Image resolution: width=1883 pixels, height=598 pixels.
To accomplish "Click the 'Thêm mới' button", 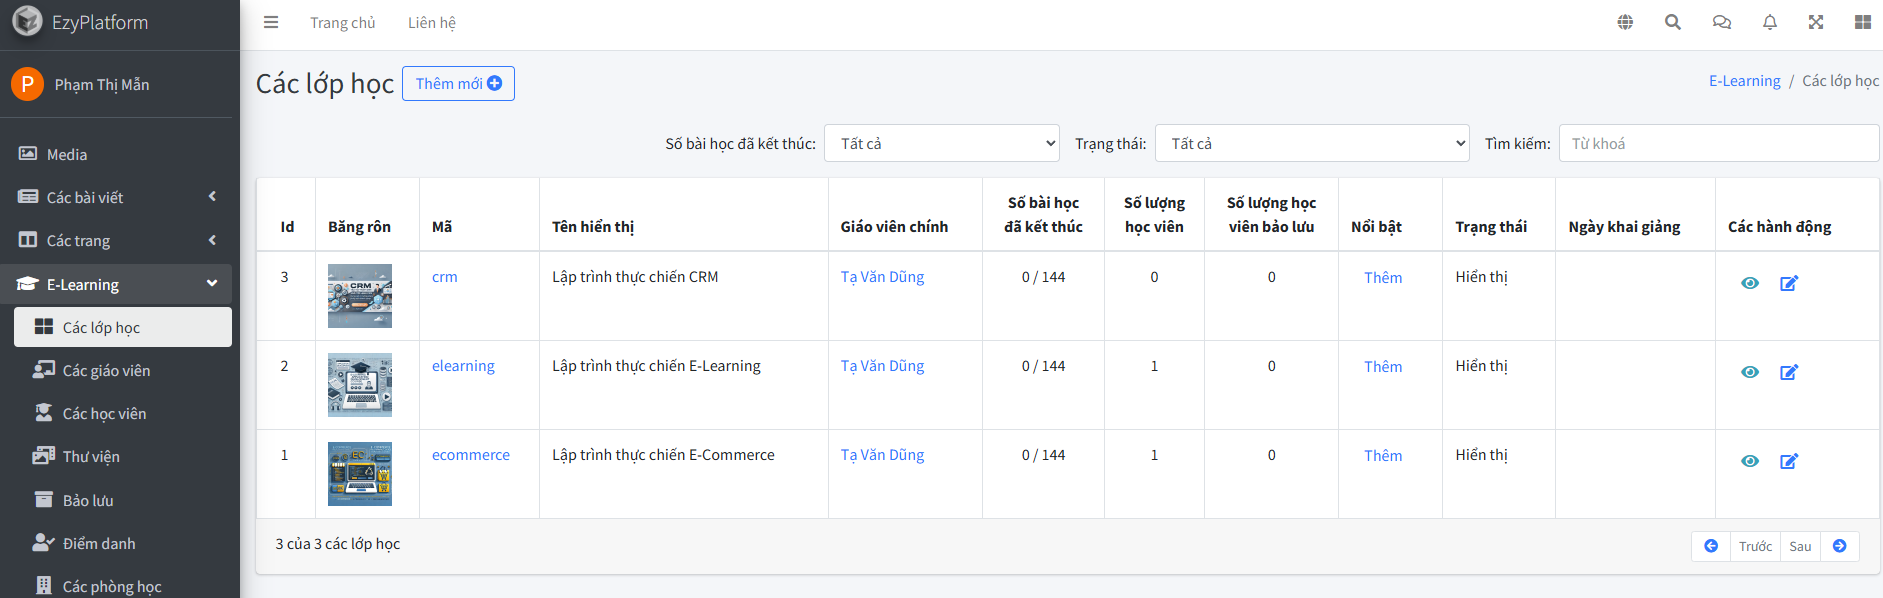I will [x=458, y=84].
